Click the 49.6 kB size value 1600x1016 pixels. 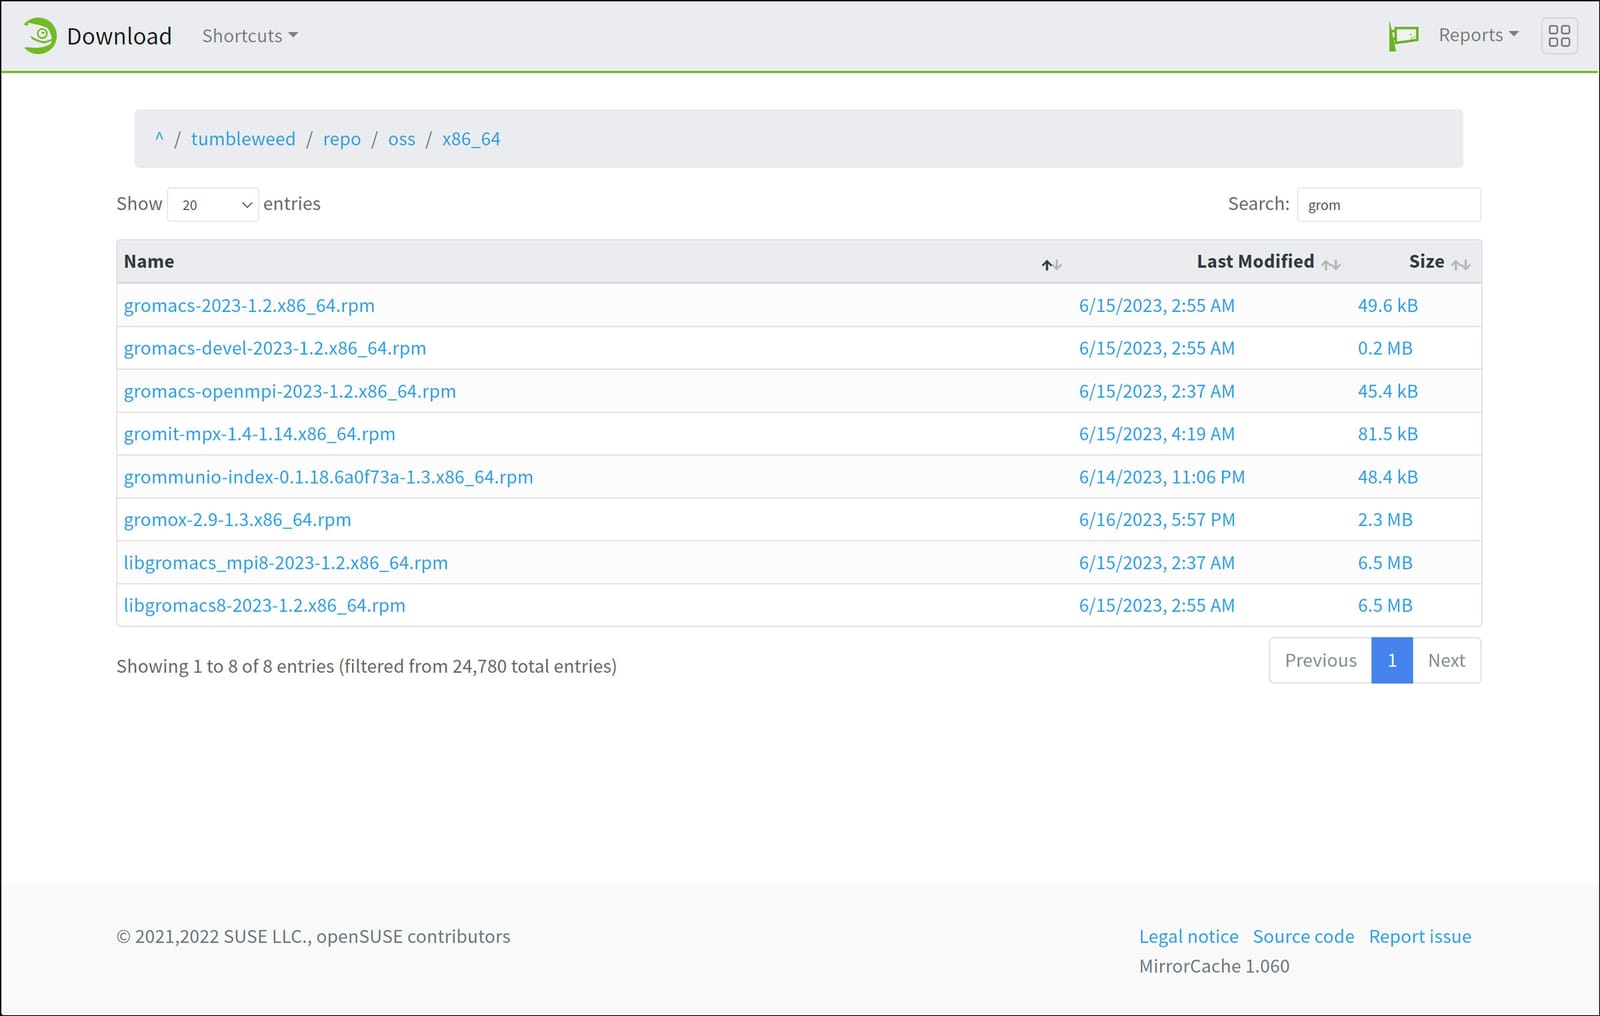pyautogui.click(x=1388, y=305)
